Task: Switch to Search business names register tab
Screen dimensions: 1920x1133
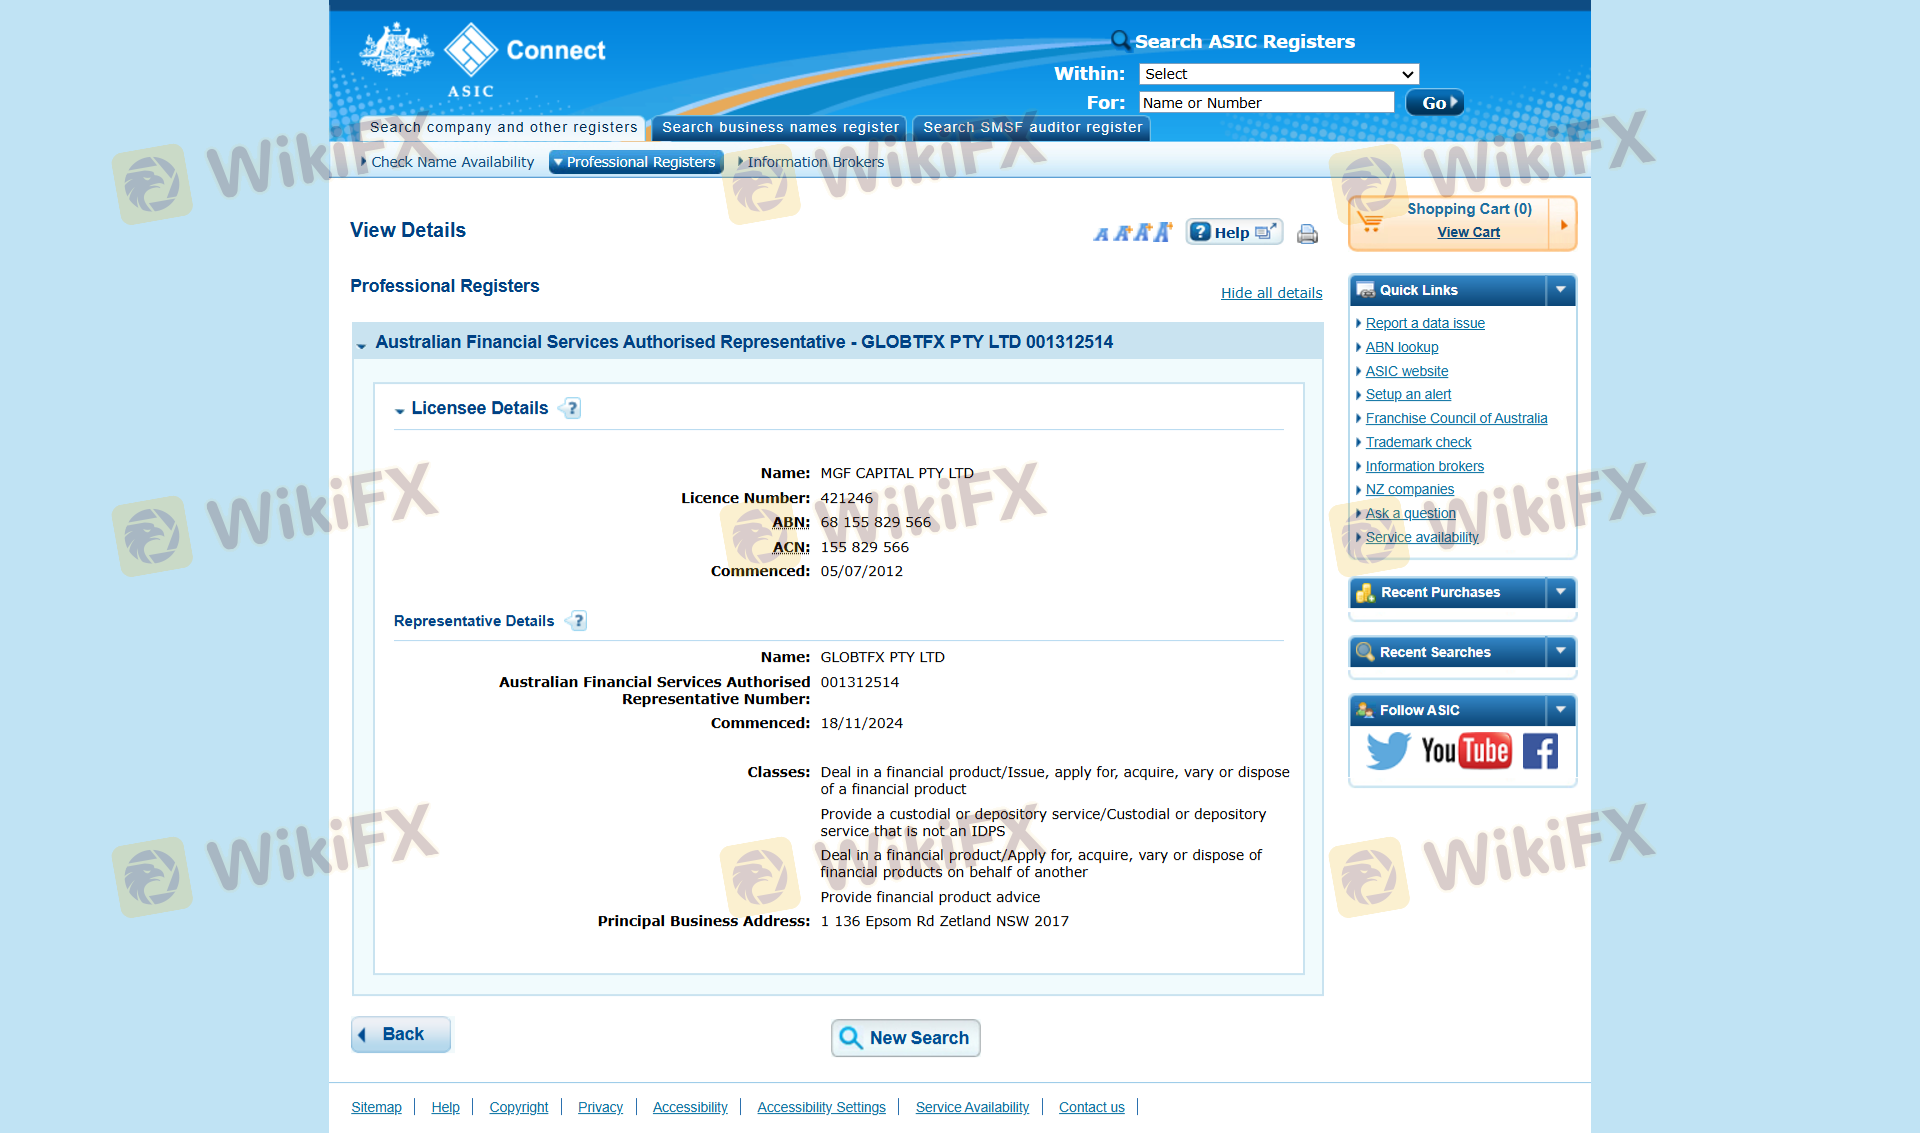Action: [x=779, y=127]
